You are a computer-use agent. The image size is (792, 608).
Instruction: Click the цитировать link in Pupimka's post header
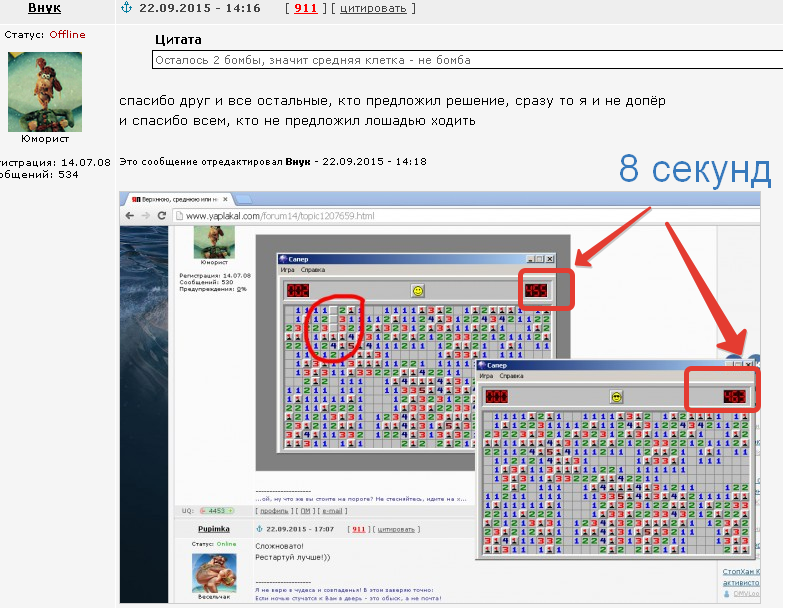click(396, 529)
